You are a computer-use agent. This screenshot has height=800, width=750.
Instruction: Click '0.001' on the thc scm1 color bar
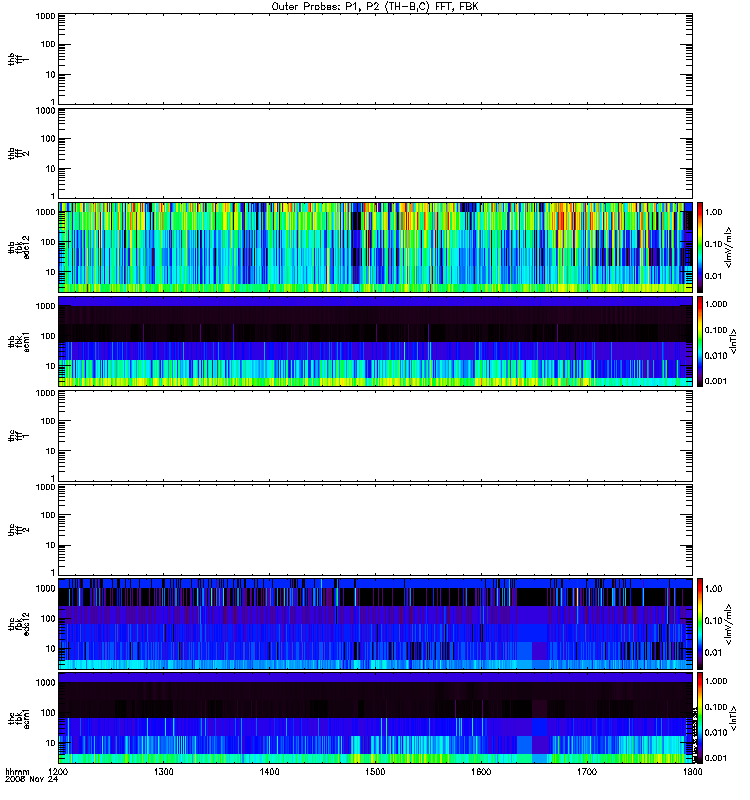(x=716, y=758)
